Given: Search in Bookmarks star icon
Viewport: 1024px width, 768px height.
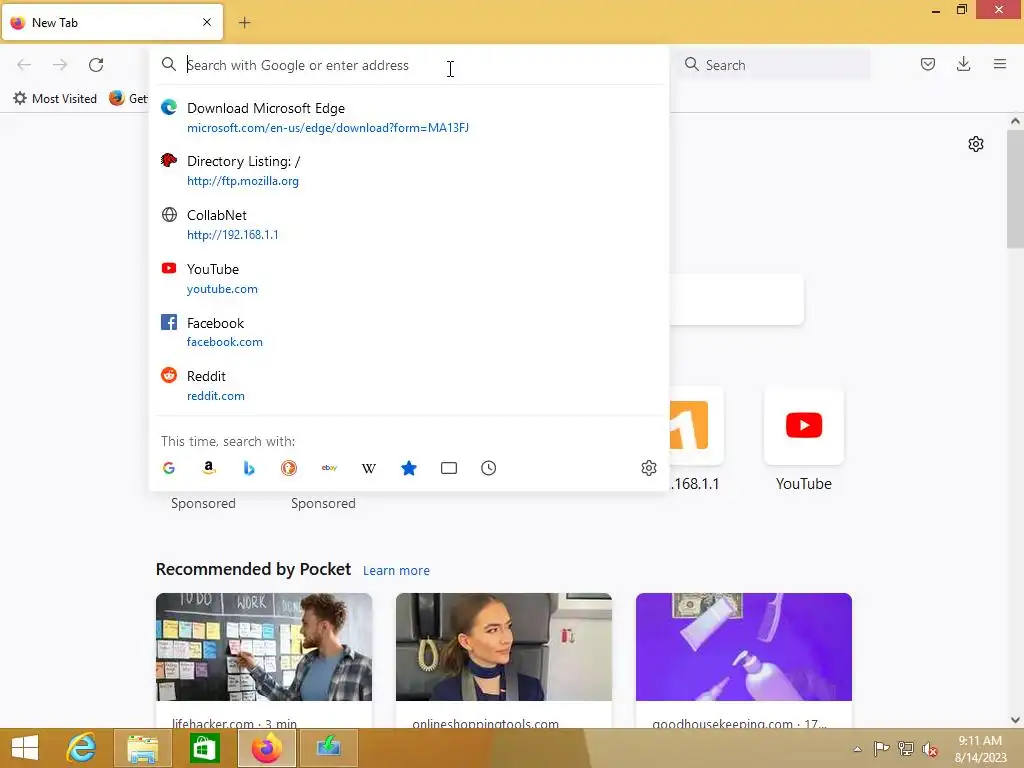Looking at the screenshot, I should (x=409, y=468).
